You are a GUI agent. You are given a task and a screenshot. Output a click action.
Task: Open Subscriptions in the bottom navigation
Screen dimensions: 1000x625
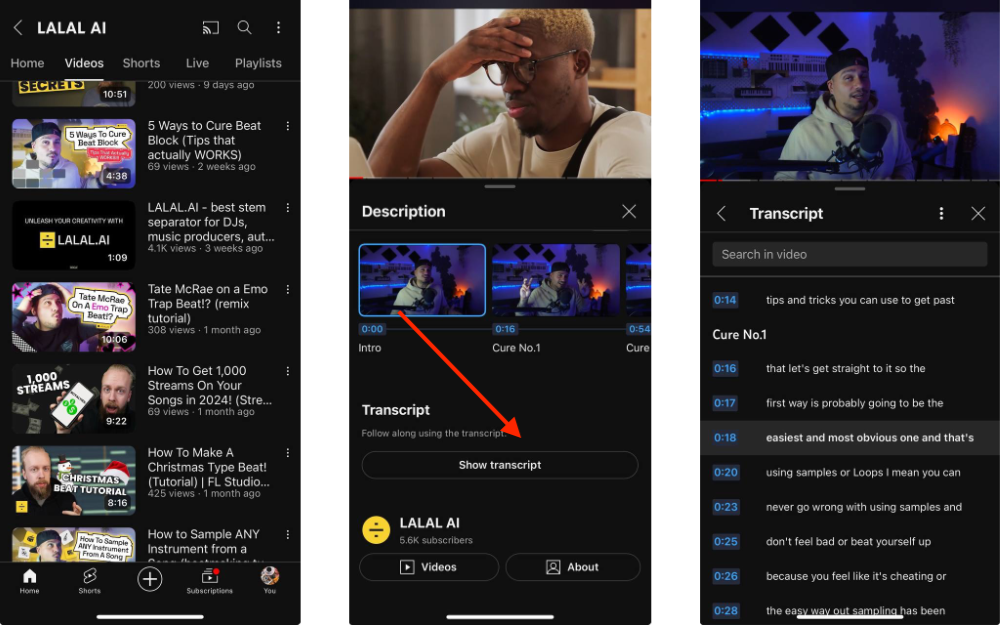pos(209,581)
